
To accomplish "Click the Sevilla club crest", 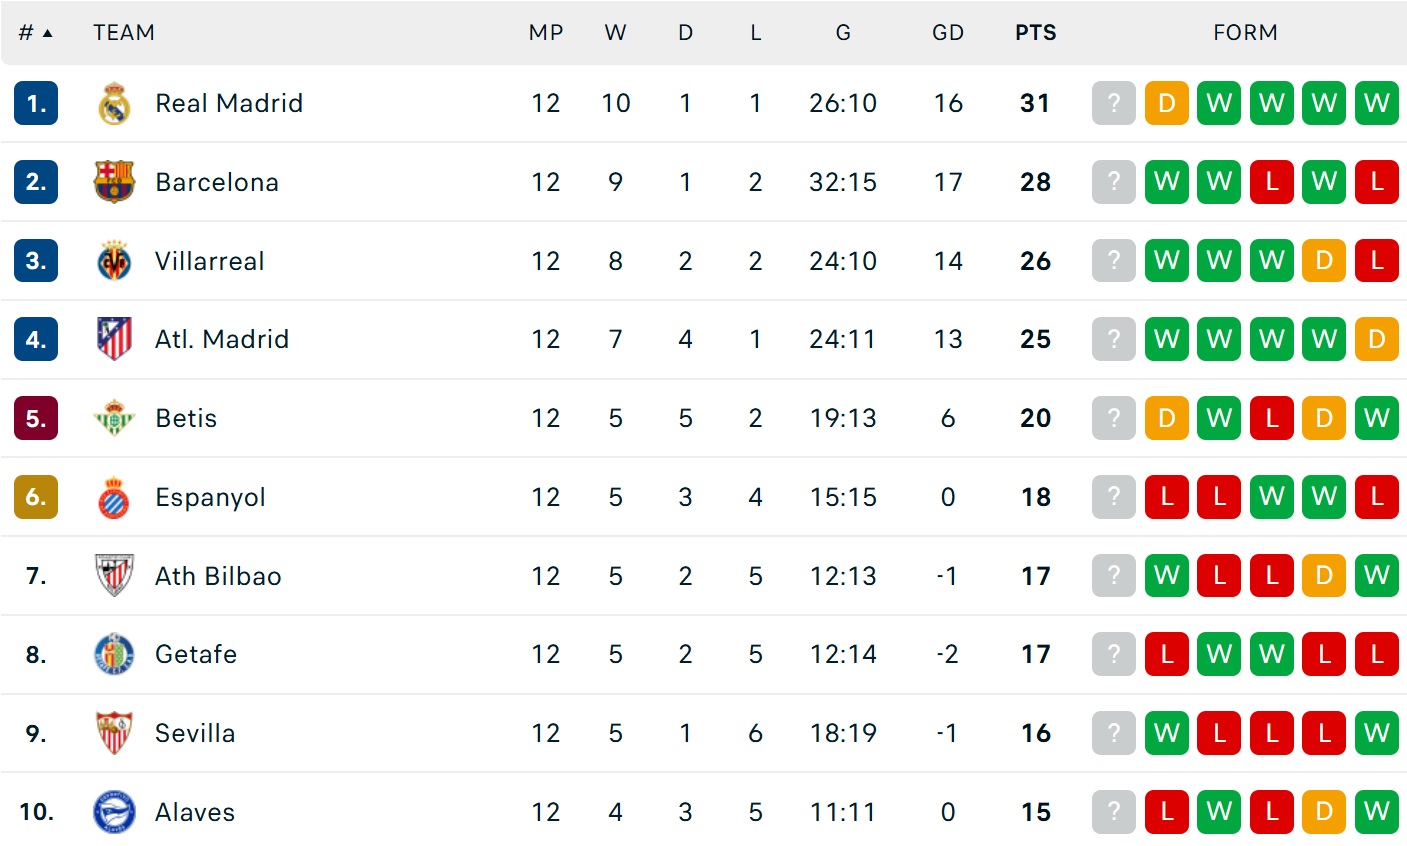I will coord(114,733).
